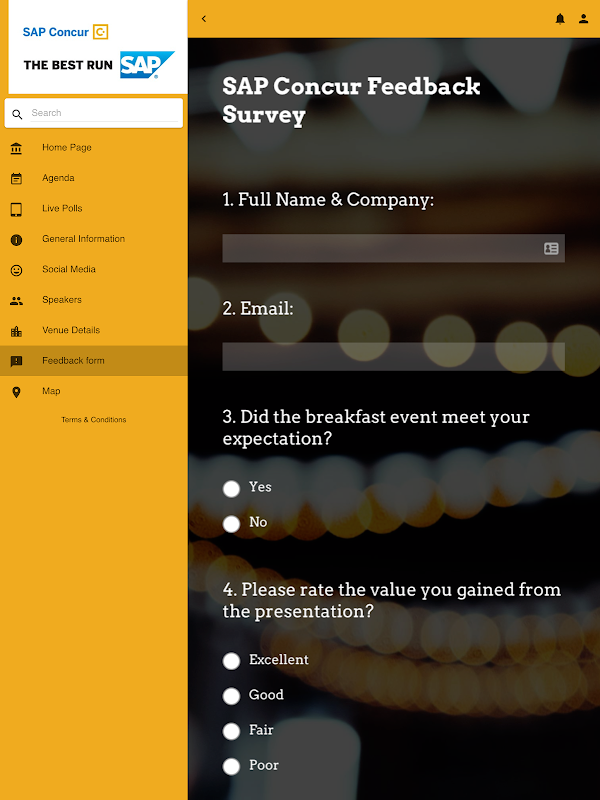Click the Speakers people icon
This screenshot has height=800, width=600.
[x=16, y=301]
